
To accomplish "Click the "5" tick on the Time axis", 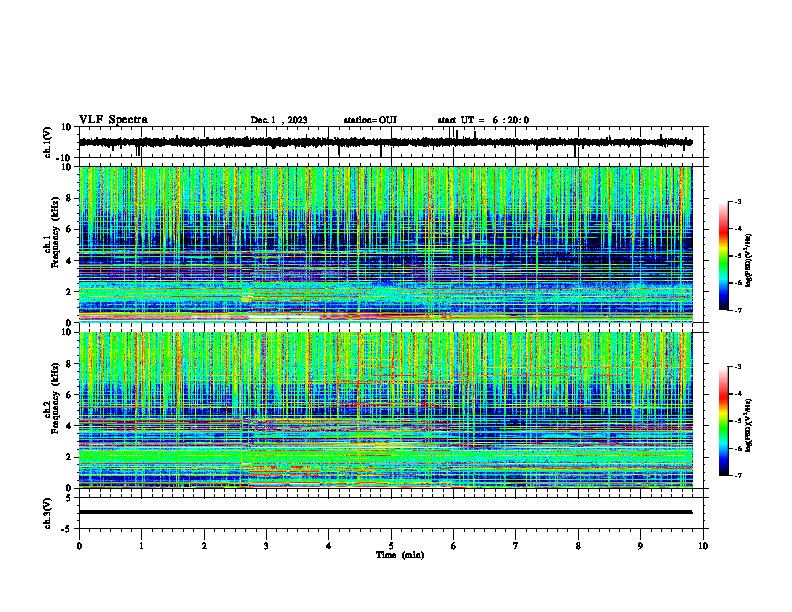I will coord(391,546).
